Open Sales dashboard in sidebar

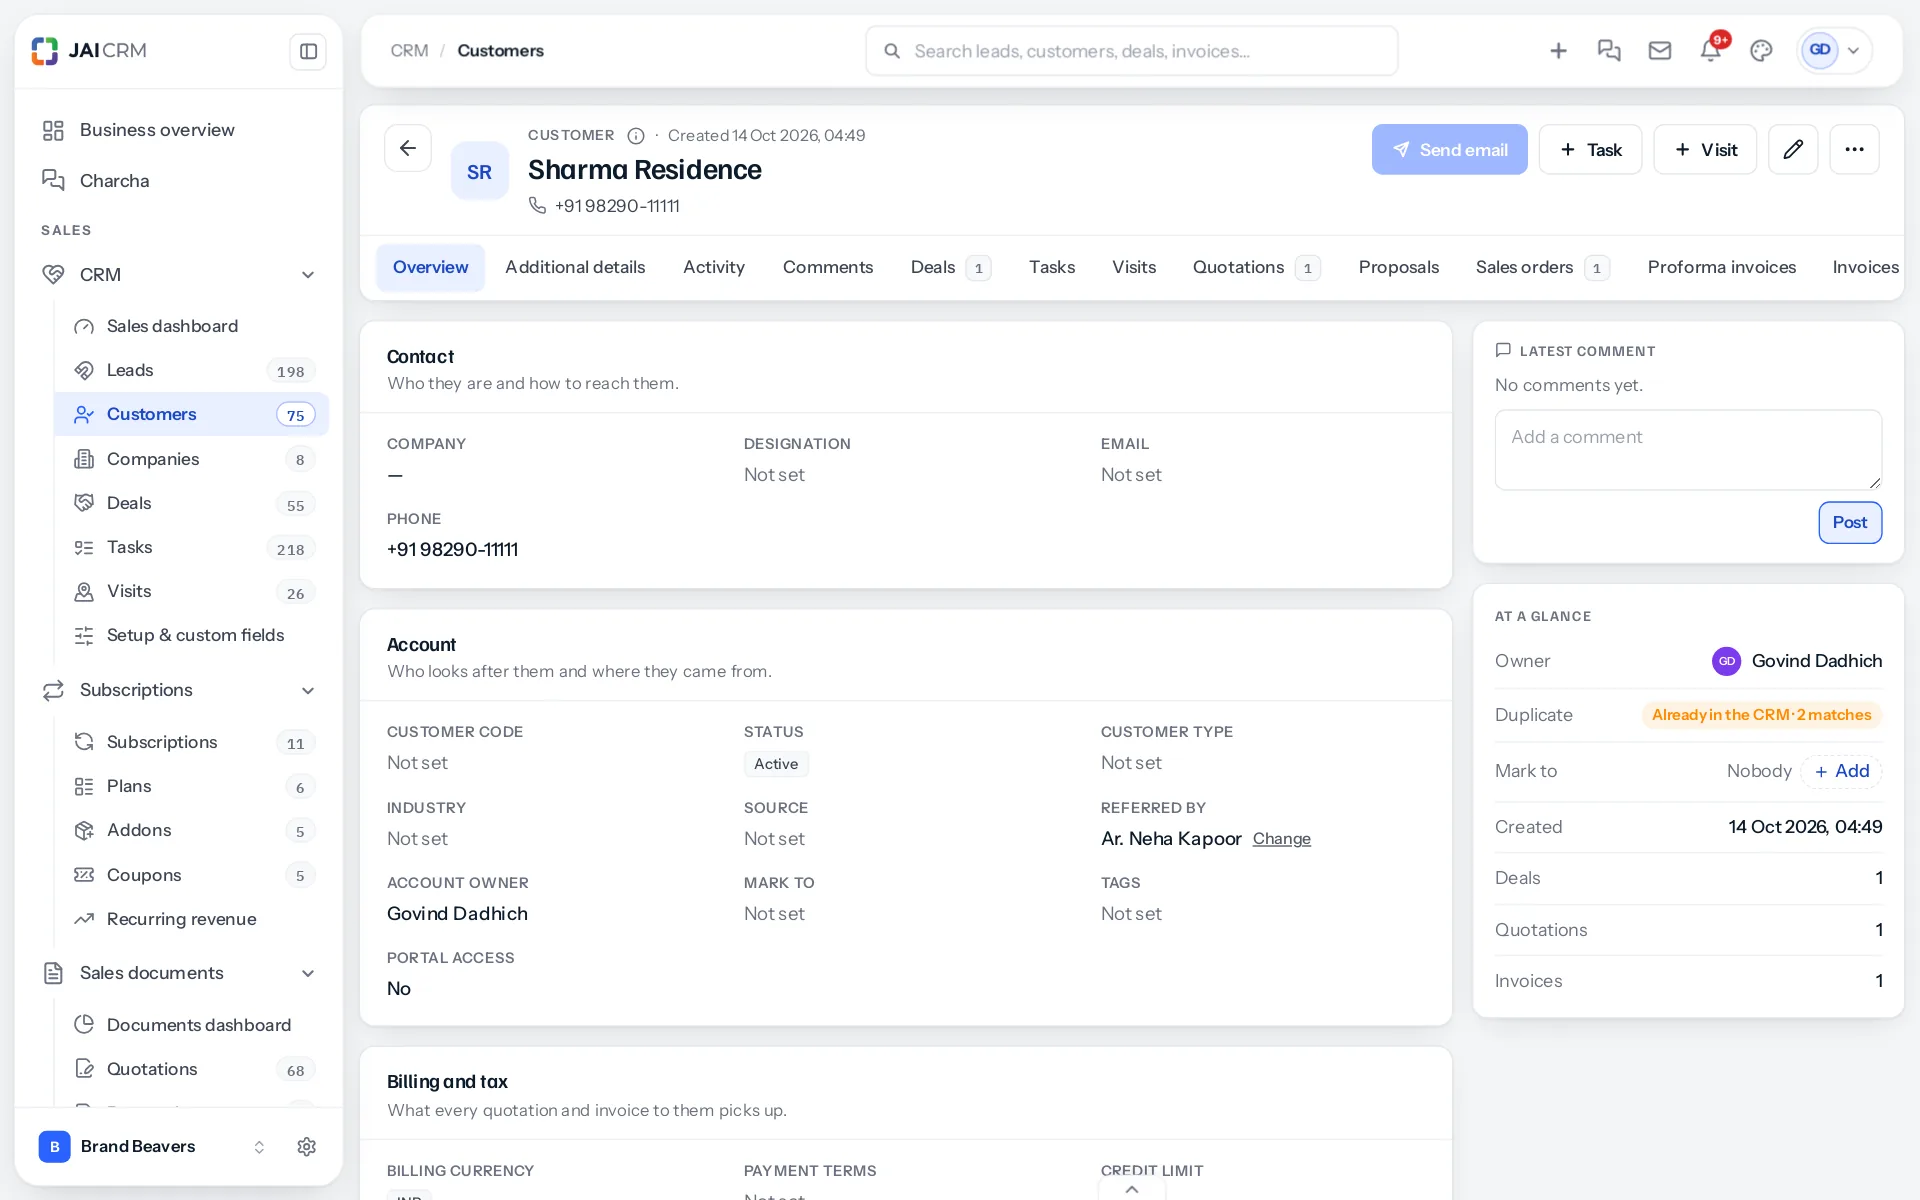[x=192, y=326]
